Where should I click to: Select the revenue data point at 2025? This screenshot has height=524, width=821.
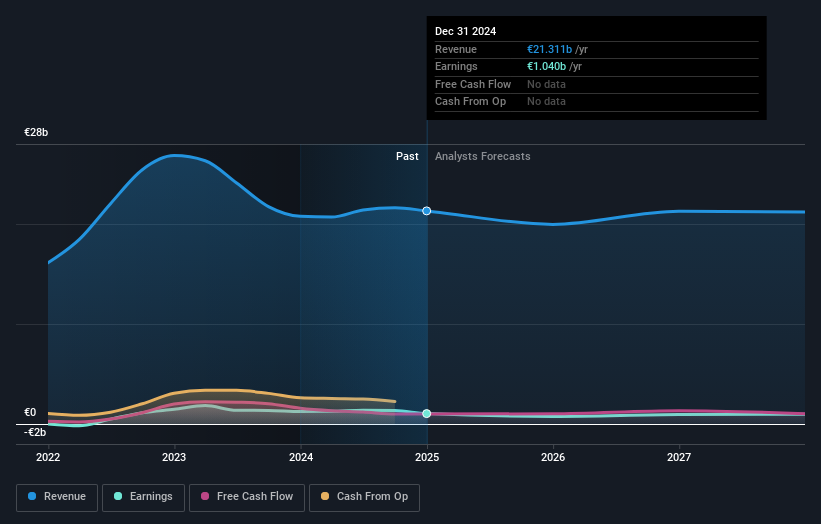tap(427, 211)
